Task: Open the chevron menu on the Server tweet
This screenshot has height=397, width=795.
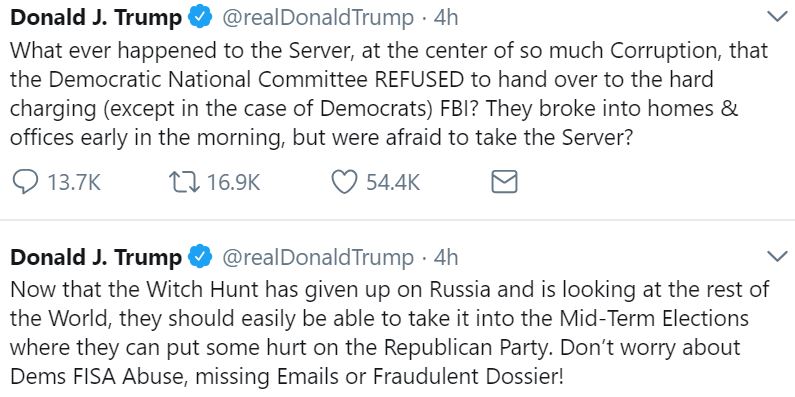Action: [x=778, y=18]
